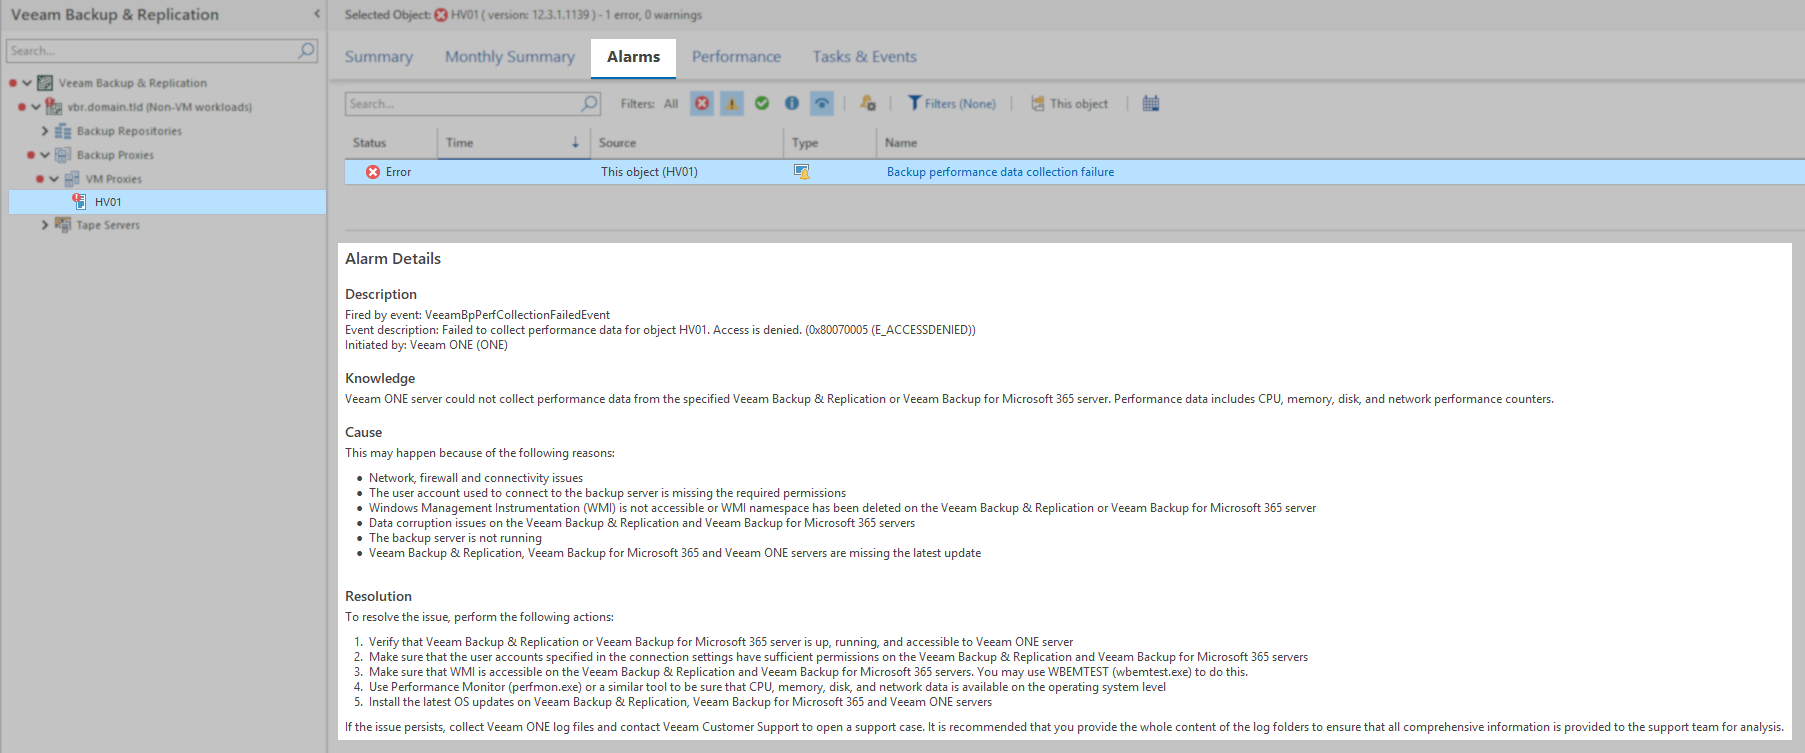Click the HV01 proxy server icon
1805x753 pixels.
79,202
